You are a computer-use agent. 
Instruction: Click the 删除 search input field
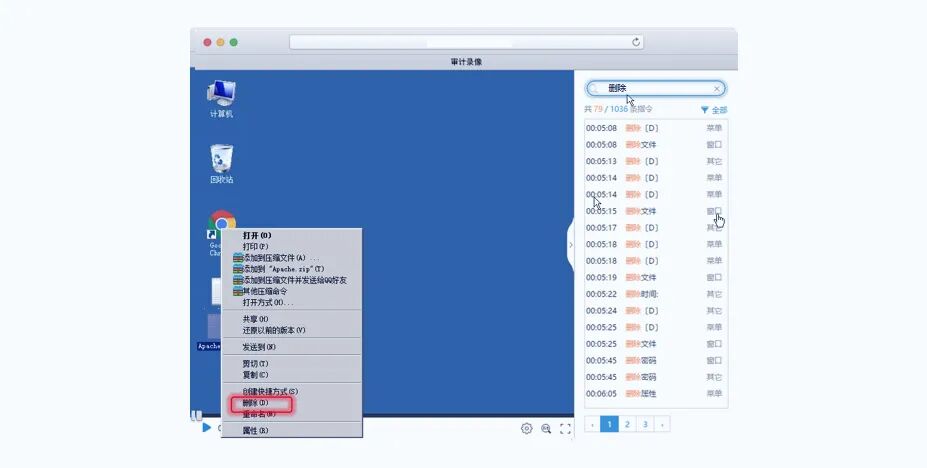[655, 89]
